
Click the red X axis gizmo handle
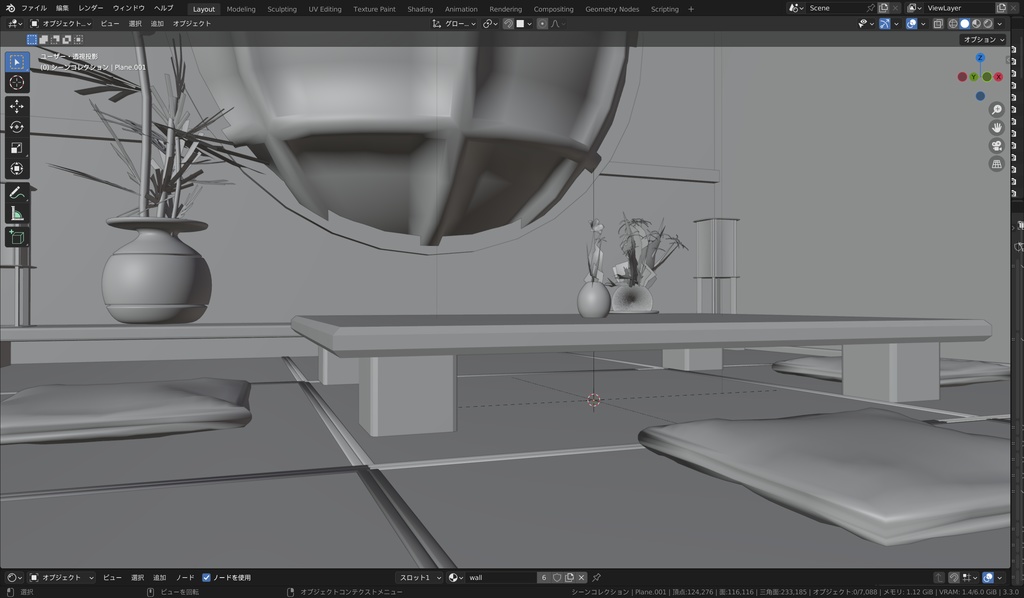pyautogui.click(x=999, y=77)
